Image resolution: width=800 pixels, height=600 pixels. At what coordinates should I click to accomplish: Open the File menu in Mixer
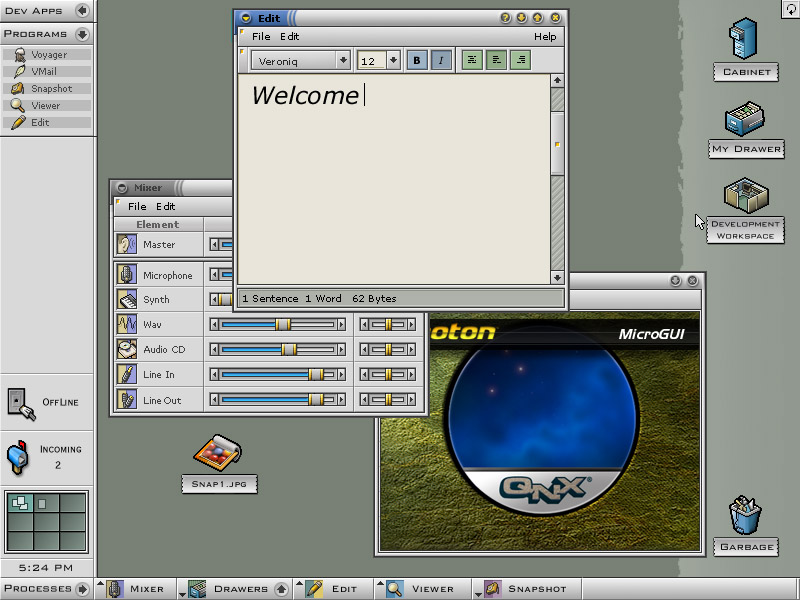click(136, 207)
